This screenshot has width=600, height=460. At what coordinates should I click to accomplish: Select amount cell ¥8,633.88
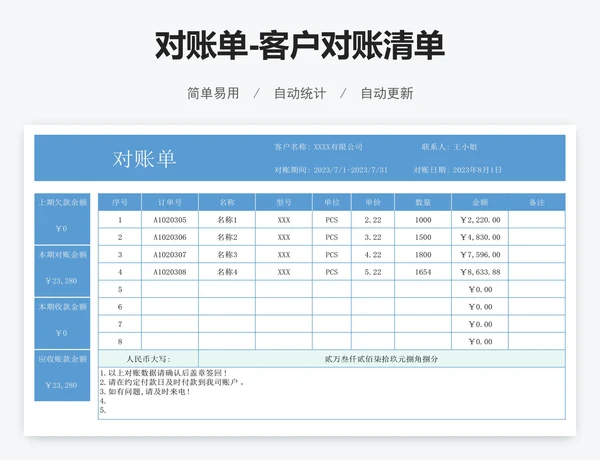pos(480,272)
